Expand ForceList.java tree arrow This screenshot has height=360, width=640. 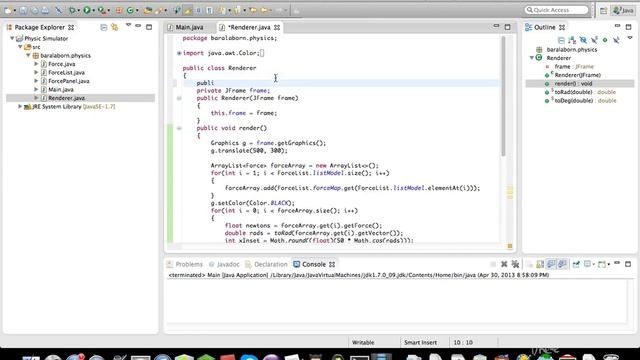pos(36,73)
